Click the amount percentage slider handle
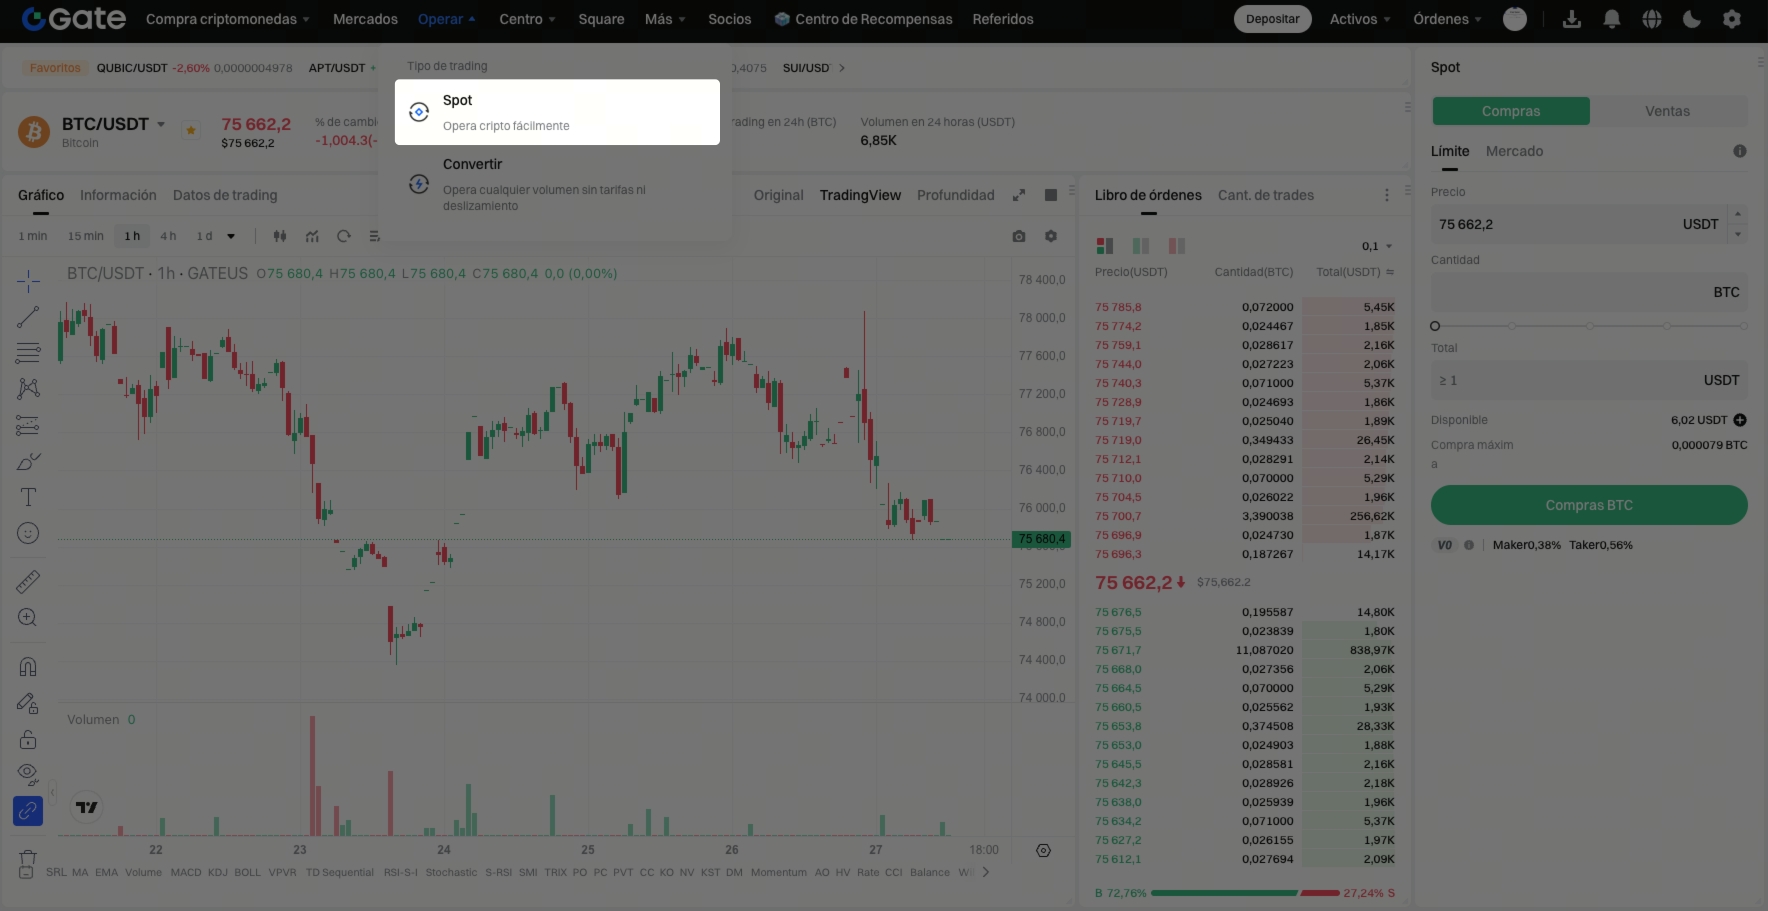1768x911 pixels. click(x=1435, y=326)
